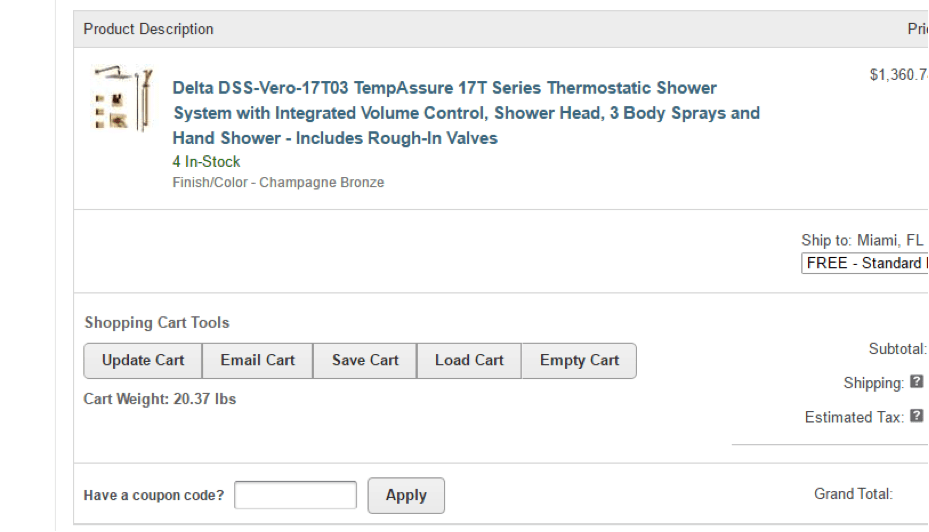Focus the coupon code input field
929x532 pixels.
coord(296,495)
